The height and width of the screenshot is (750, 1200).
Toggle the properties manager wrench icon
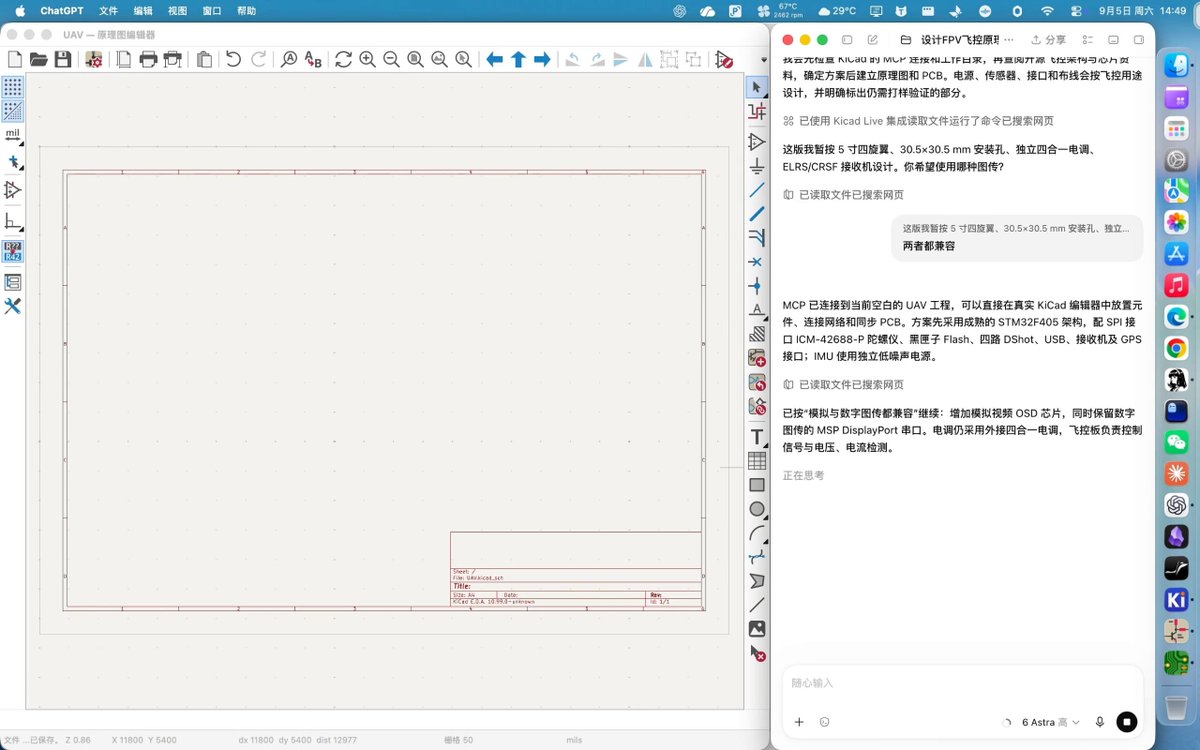click(x=13, y=306)
